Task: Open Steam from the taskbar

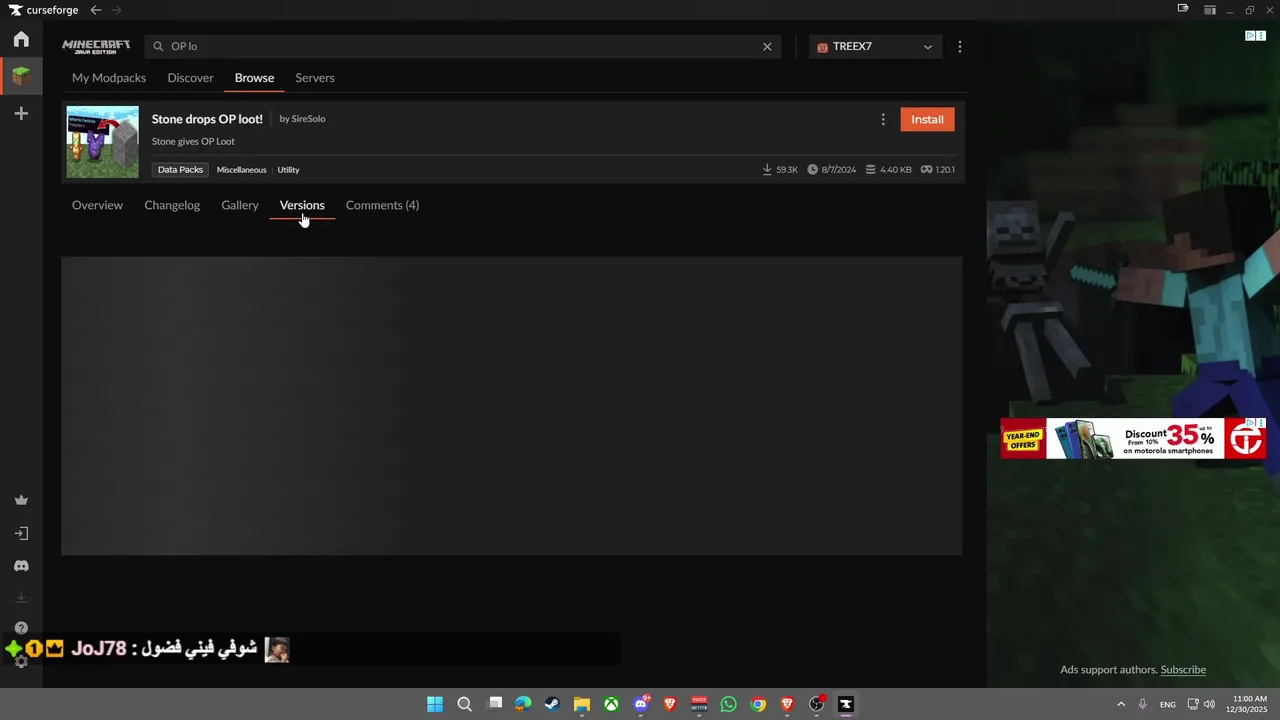Action: (552, 704)
